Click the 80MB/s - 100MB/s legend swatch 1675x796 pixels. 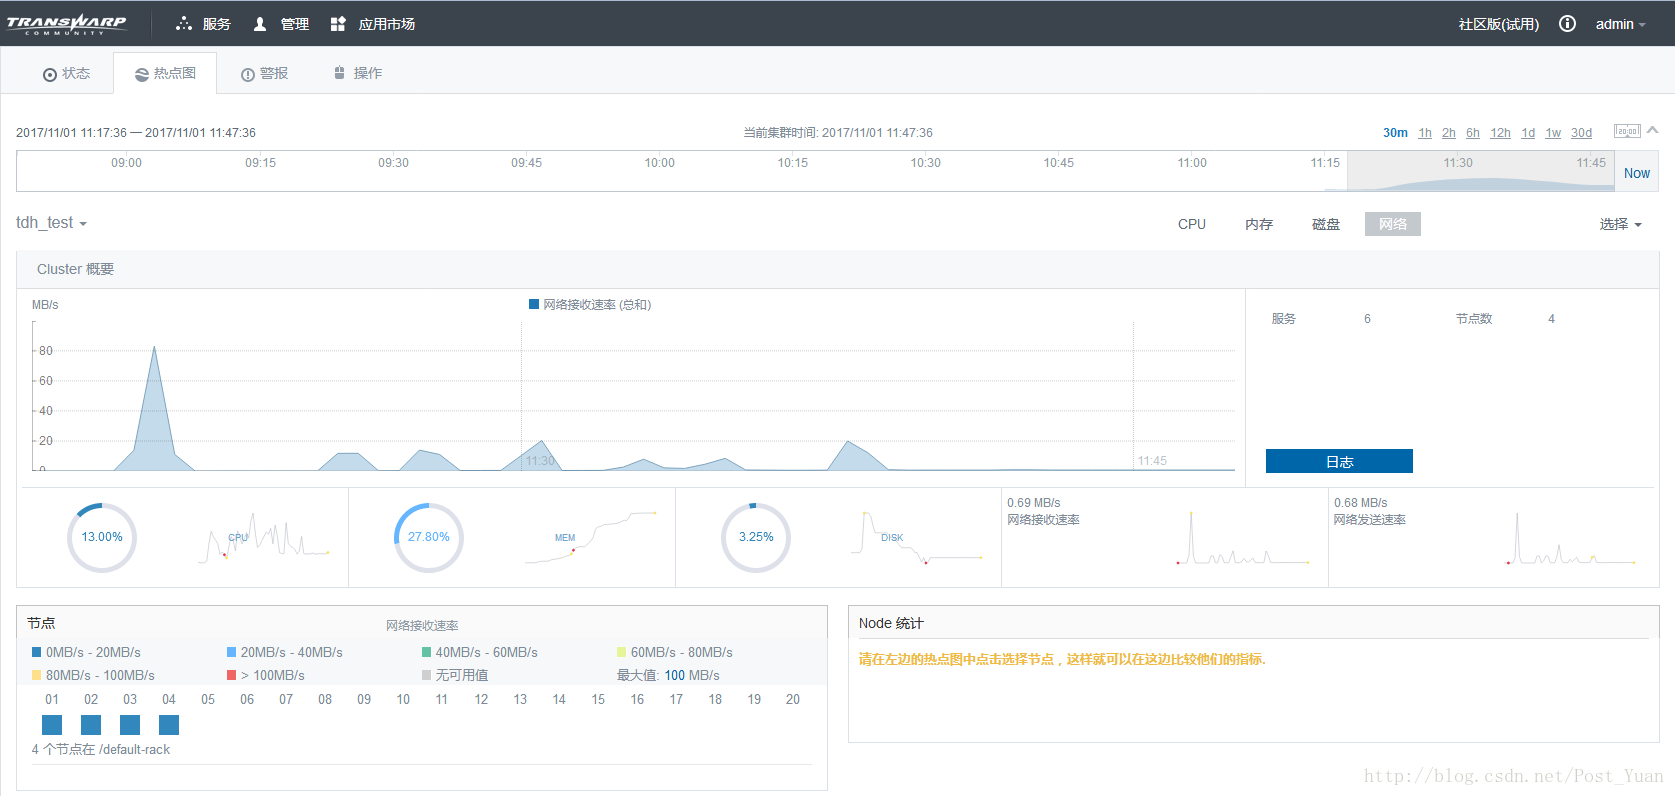(37, 675)
